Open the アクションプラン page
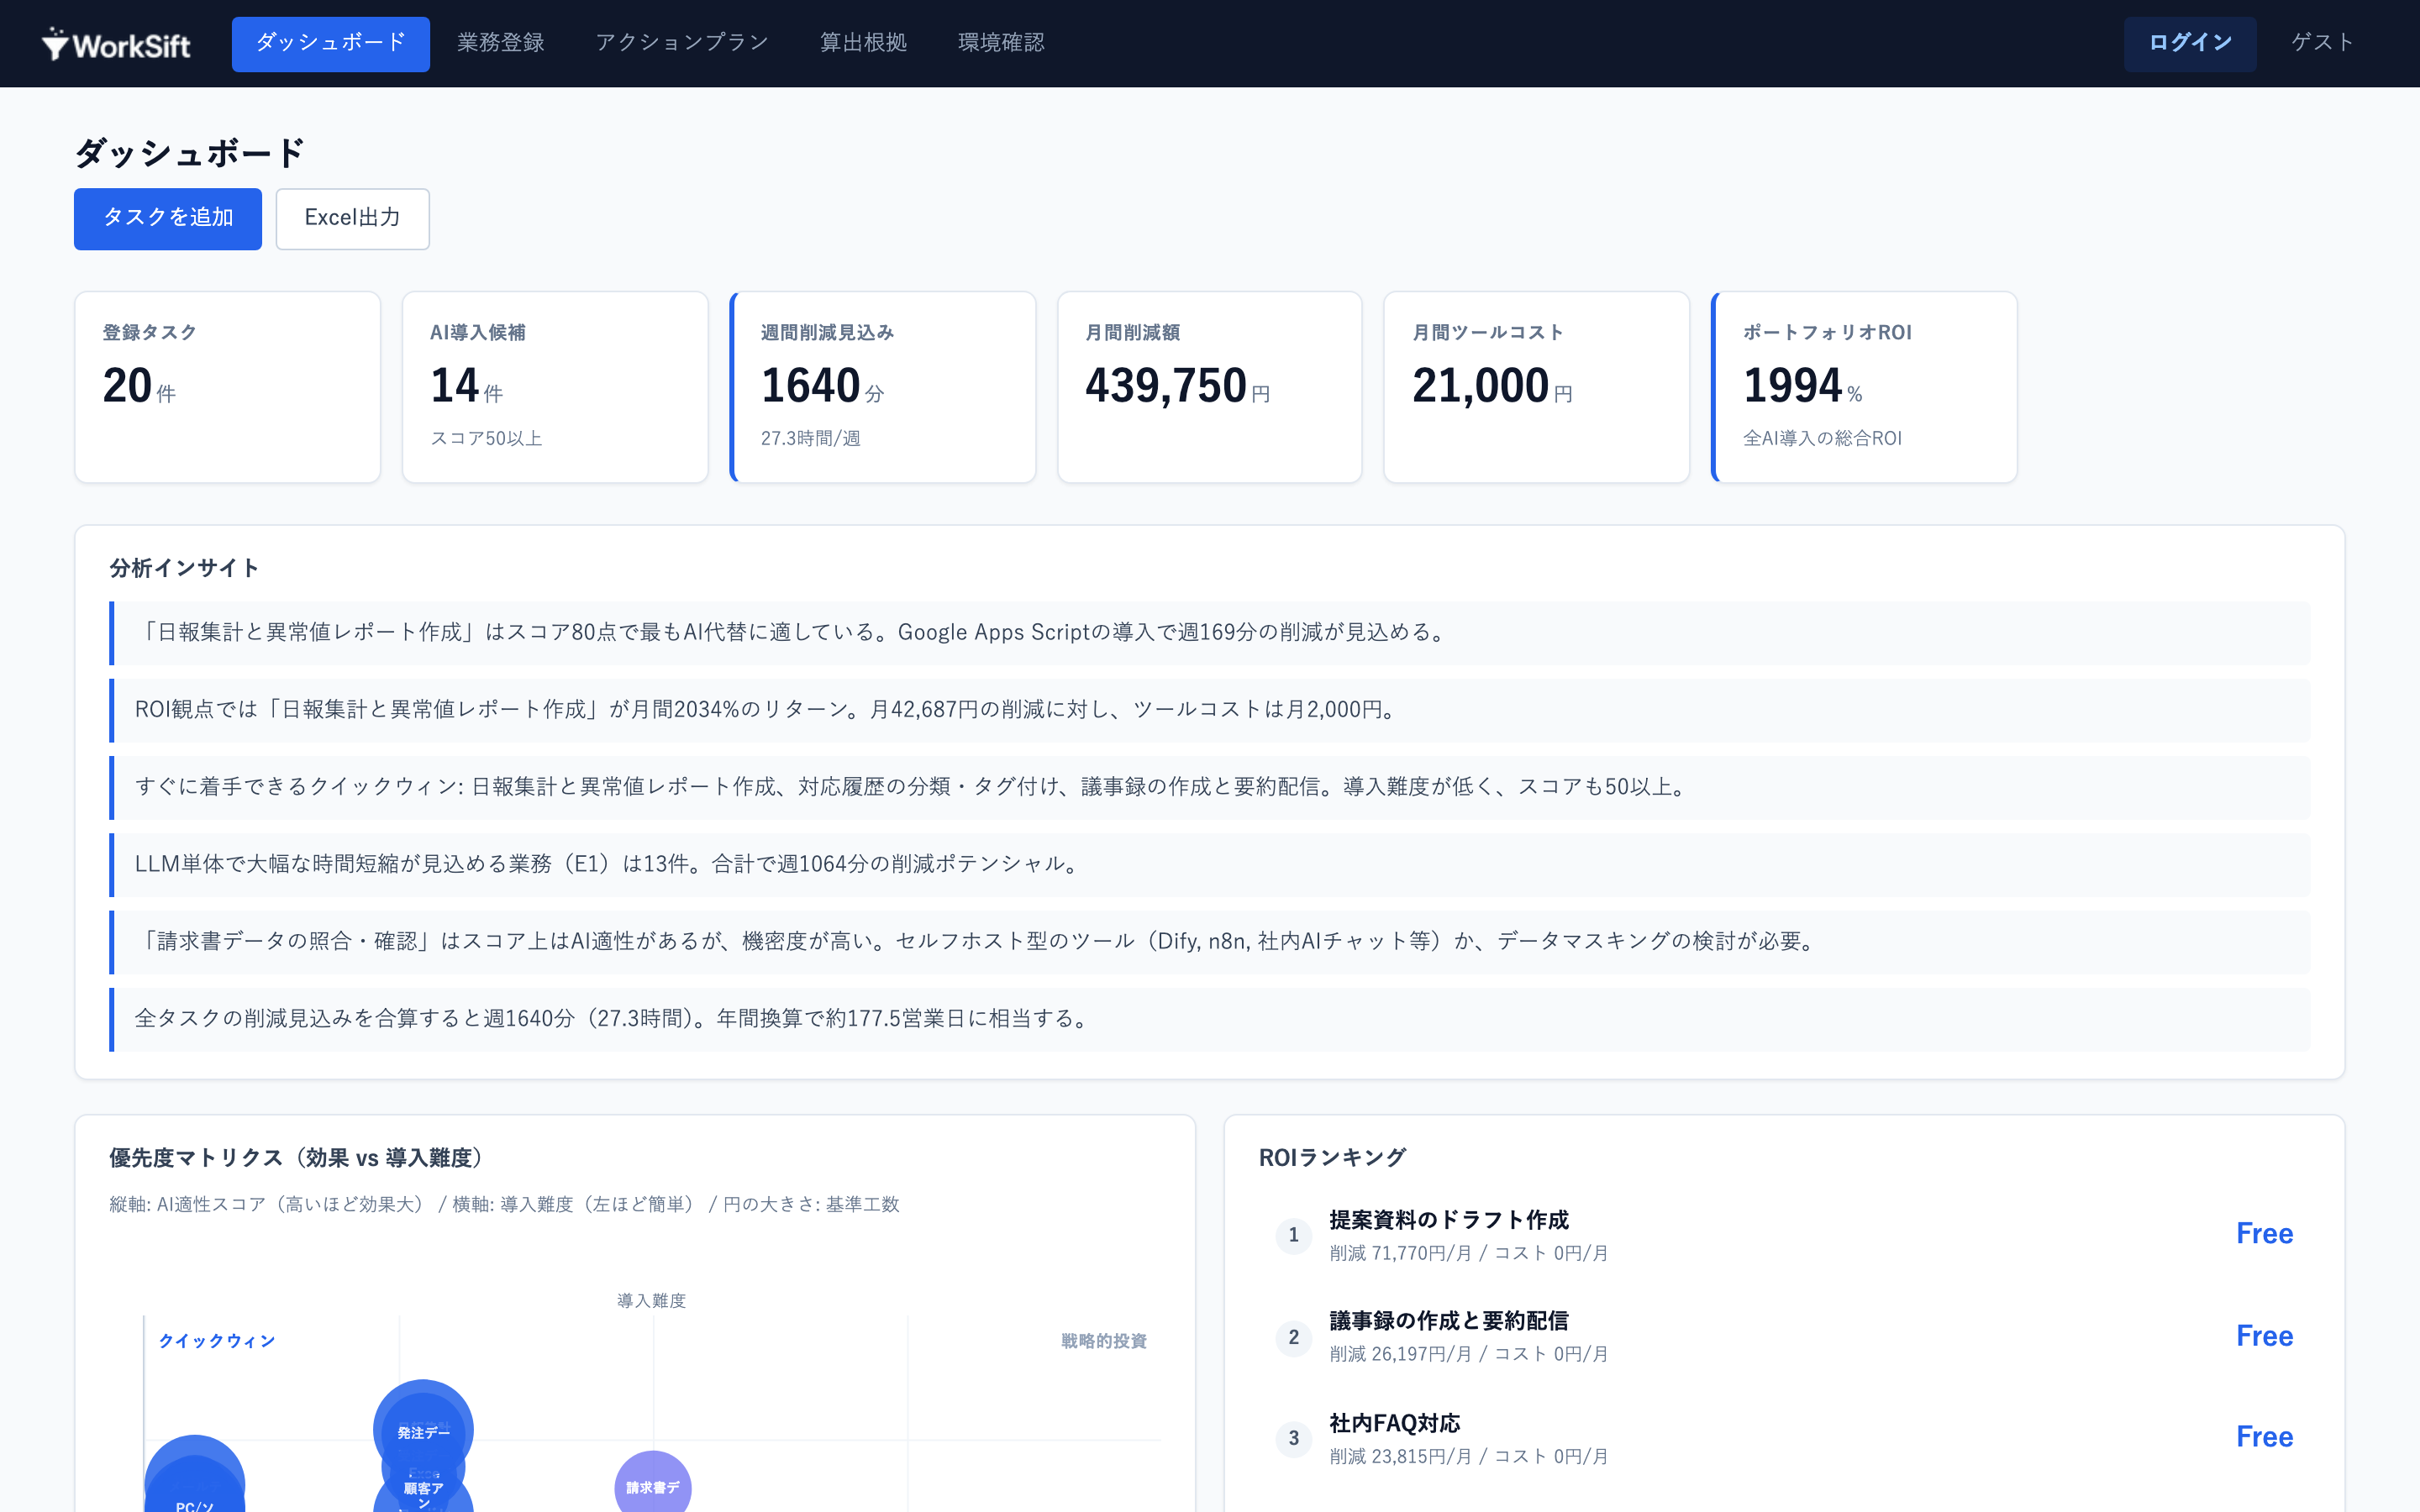Image resolution: width=2420 pixels, height=1512 pixels. point(681,43)
